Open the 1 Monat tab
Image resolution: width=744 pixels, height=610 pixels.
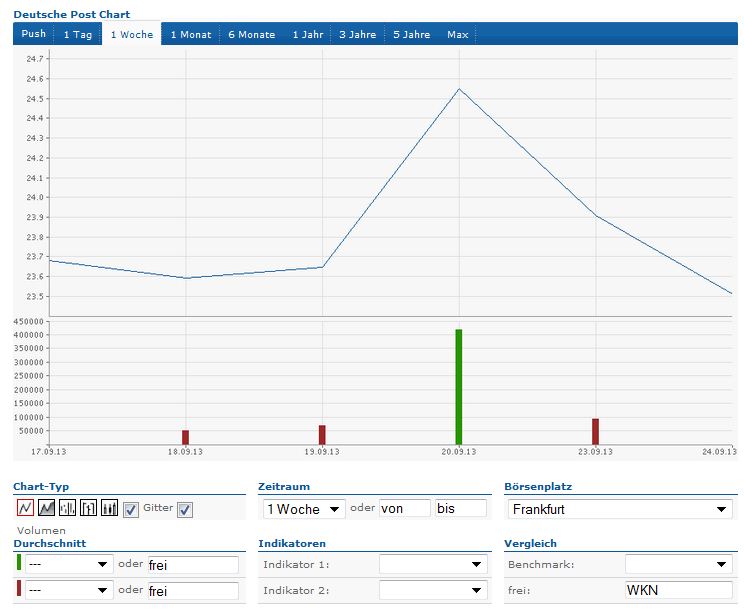point(191,34)
